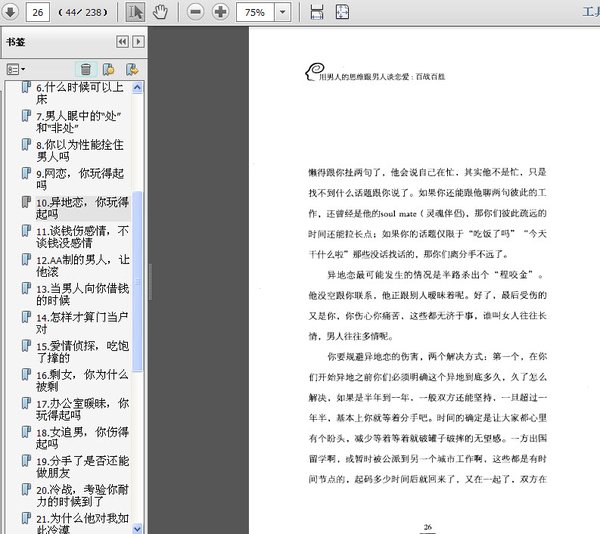Open bookmark 13.当男人向你借钱的时候

tap(82, 294)
